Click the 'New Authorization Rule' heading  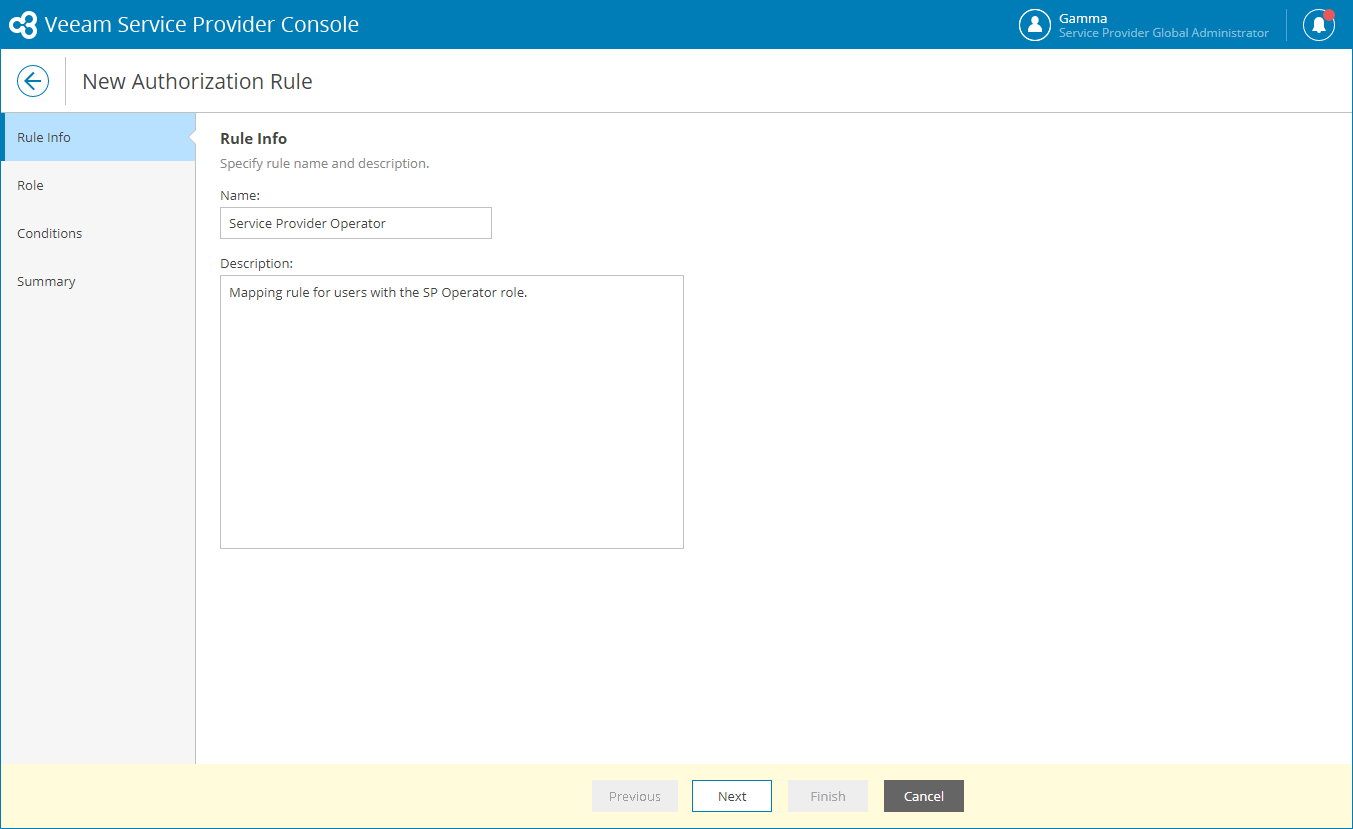197,82
